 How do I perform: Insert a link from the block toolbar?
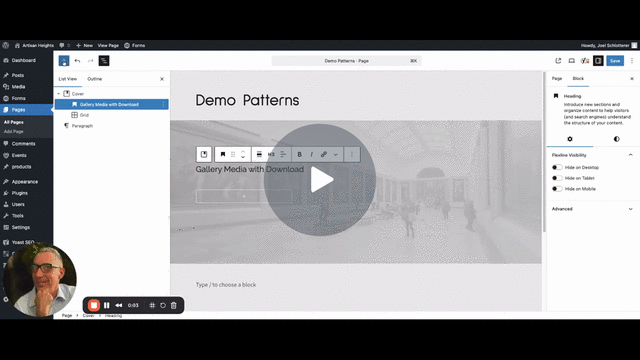click(324, 154)
